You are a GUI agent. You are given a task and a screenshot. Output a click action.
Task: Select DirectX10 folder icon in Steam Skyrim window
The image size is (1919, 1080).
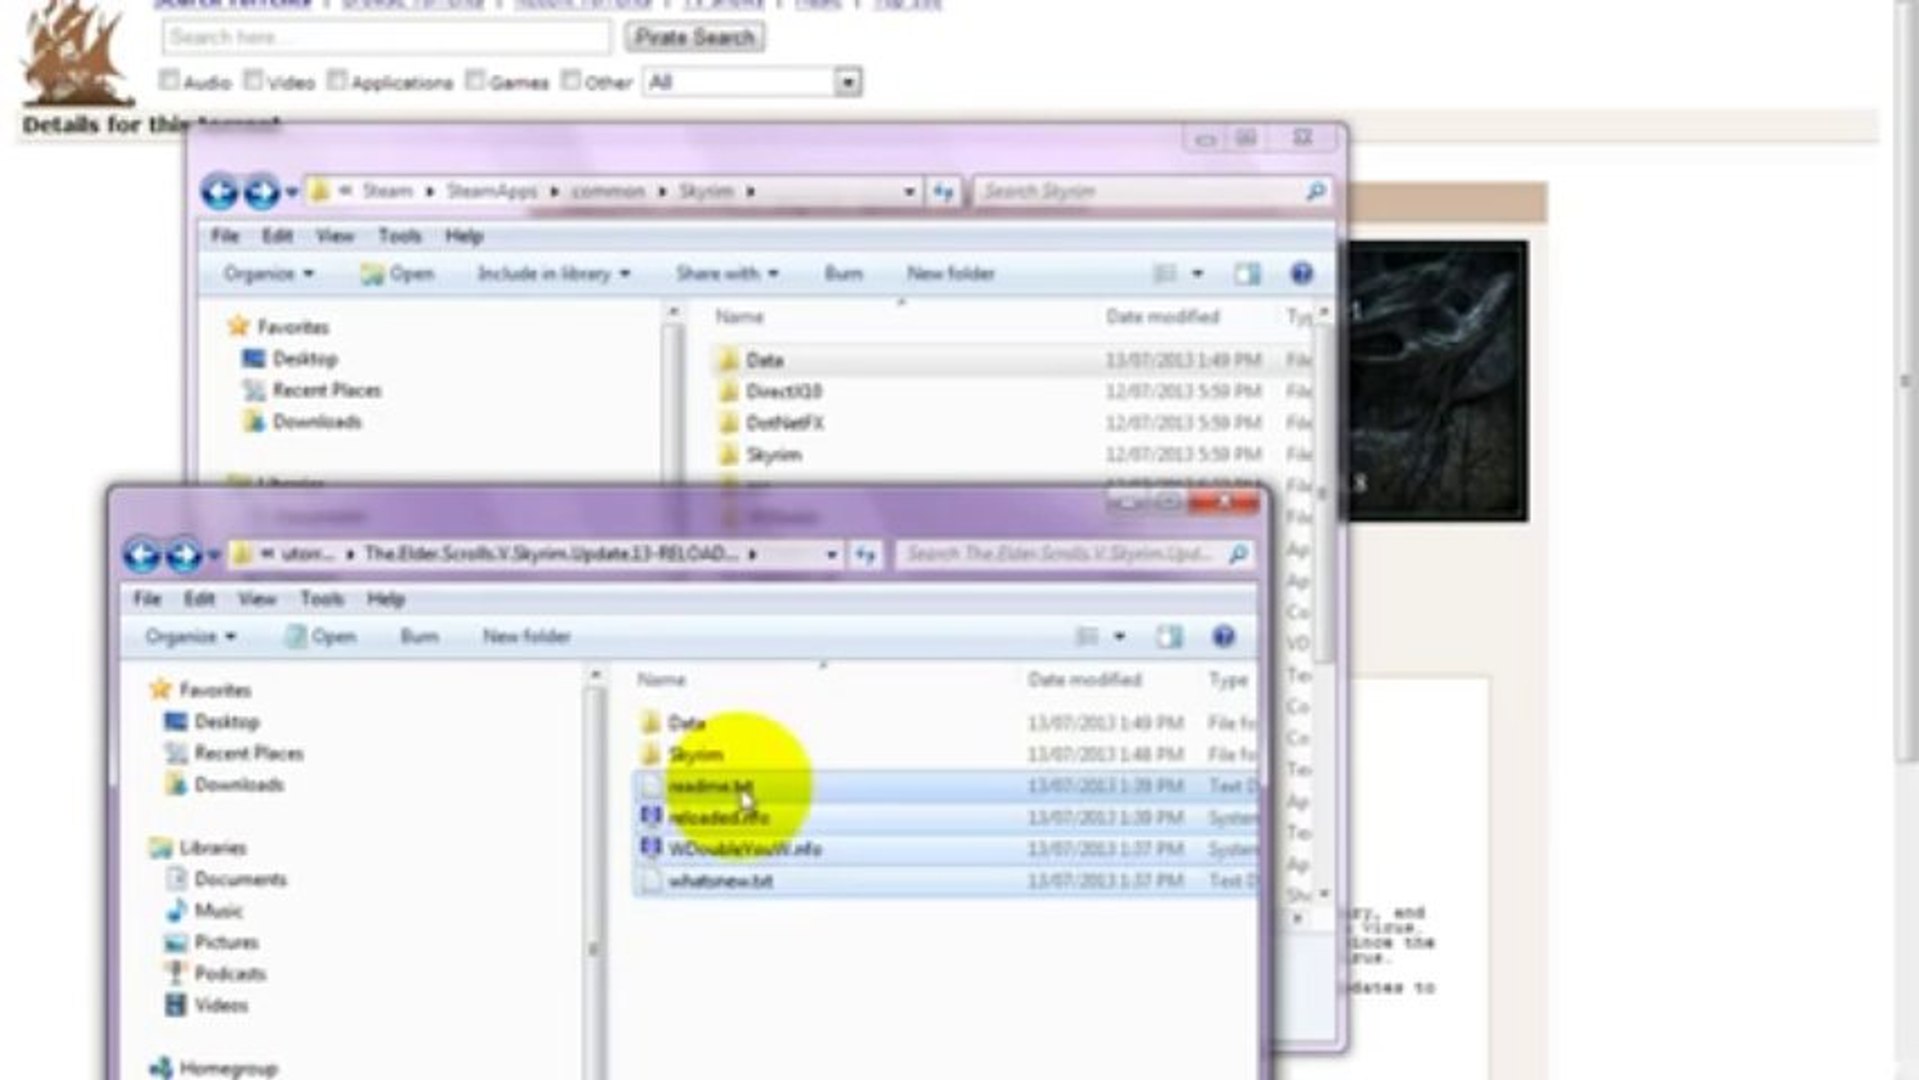[729, 391]
